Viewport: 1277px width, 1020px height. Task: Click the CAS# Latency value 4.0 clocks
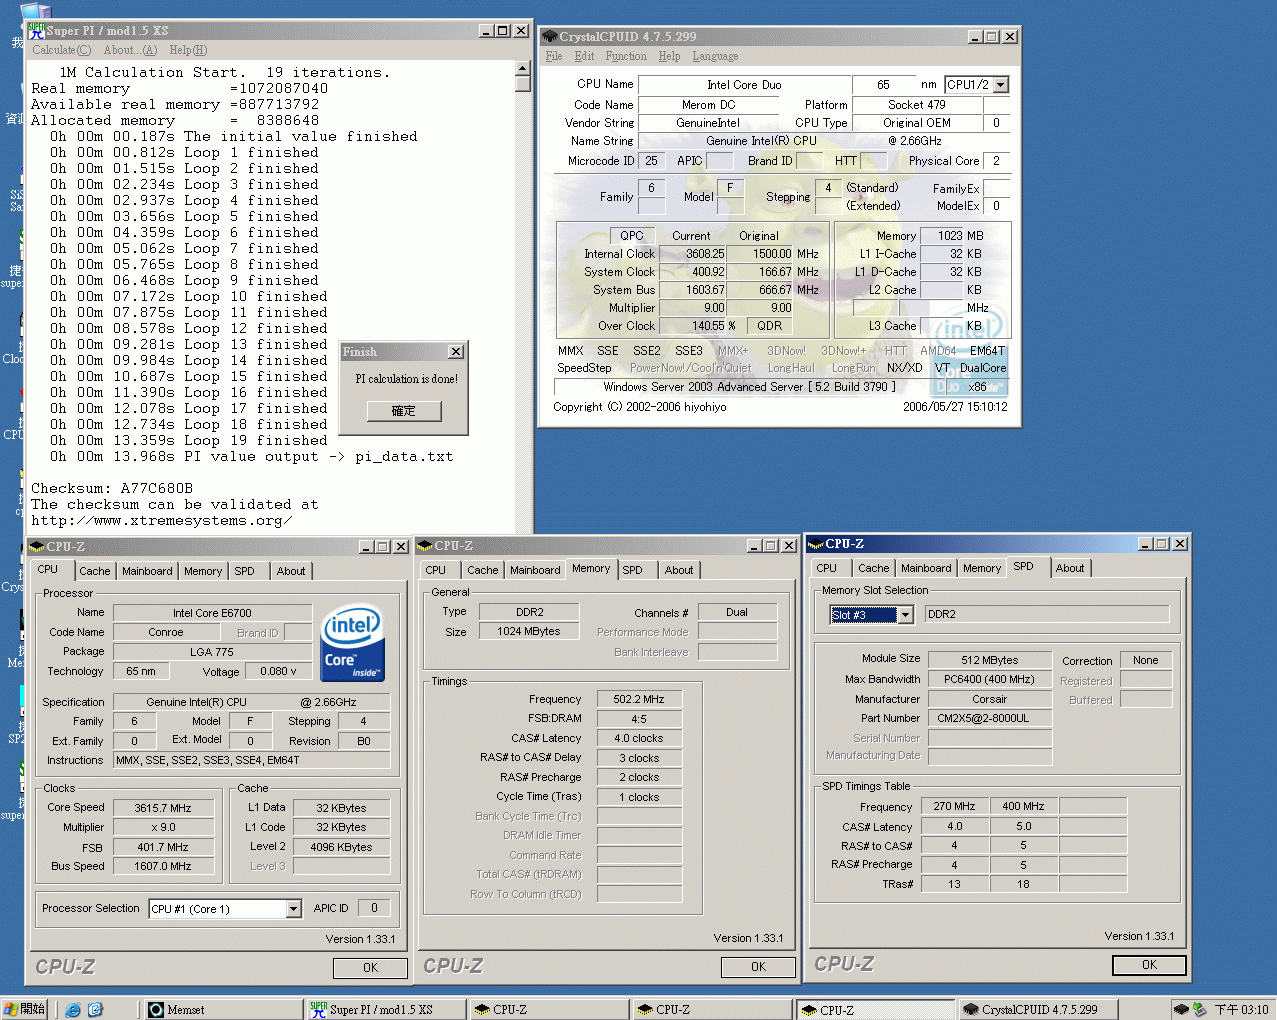639,738
